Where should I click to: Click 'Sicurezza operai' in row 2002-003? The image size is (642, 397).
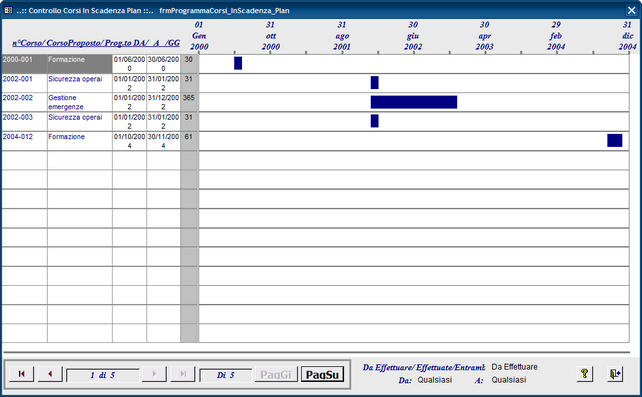click(75, 117)
